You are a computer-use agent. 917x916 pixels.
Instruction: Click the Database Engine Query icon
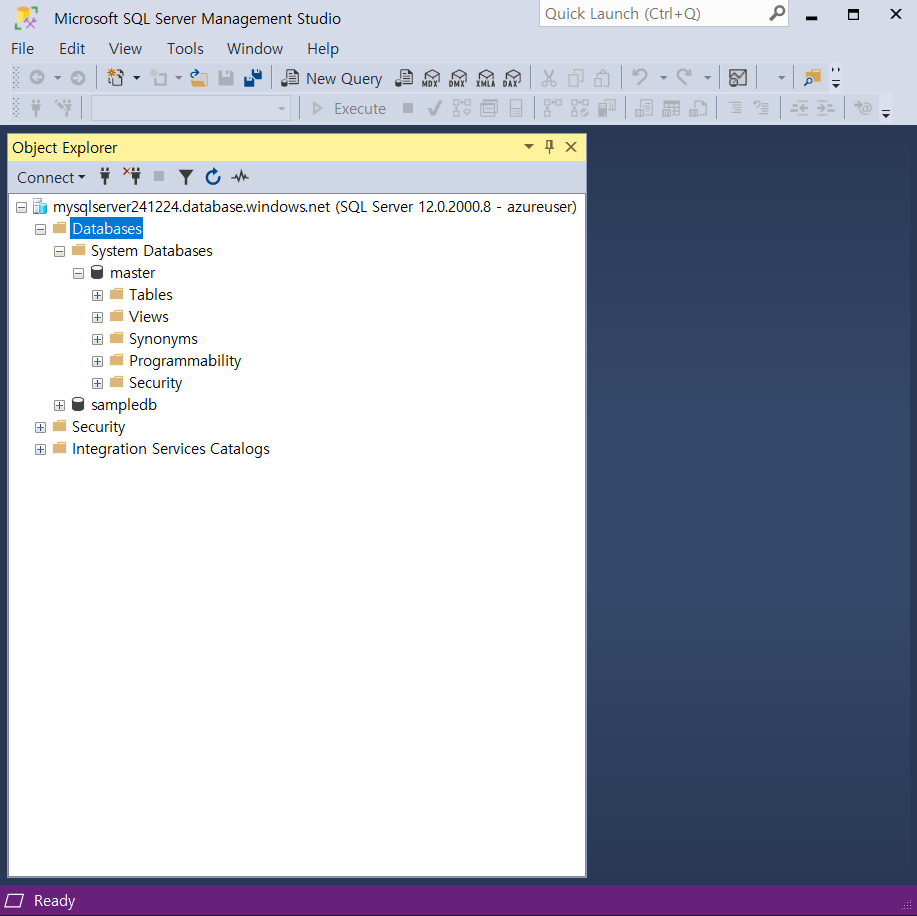pos(404,78)
